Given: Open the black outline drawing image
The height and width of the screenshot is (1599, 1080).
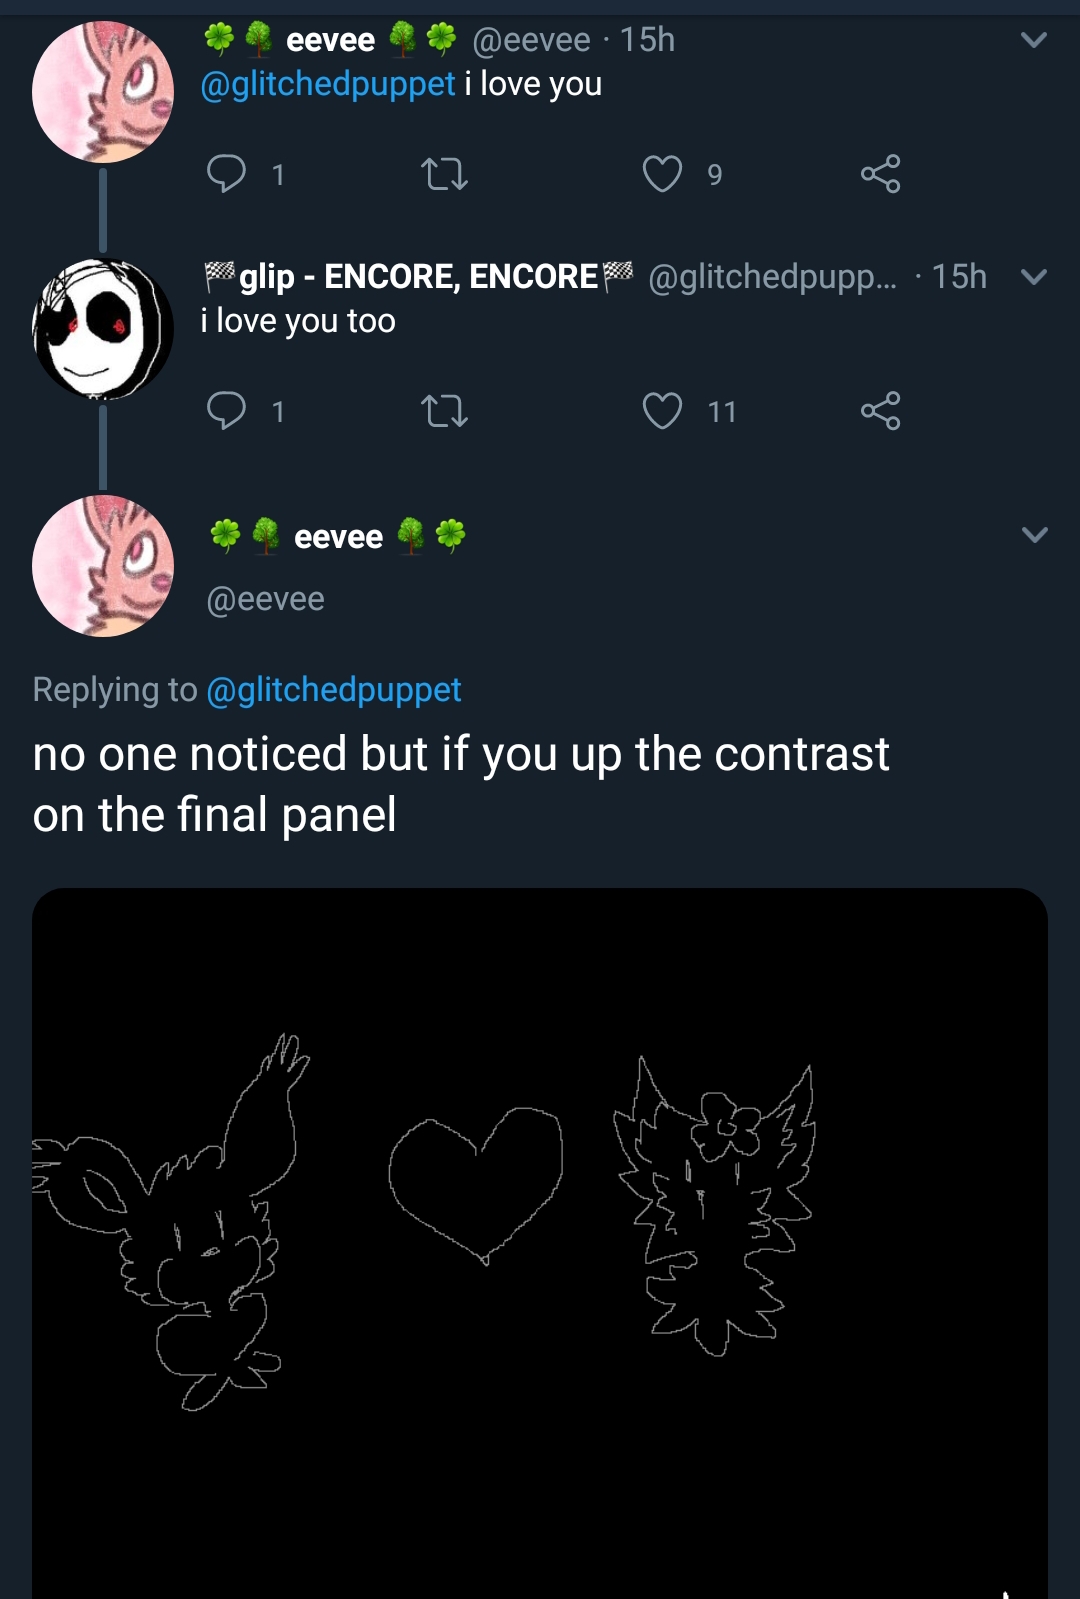Looking at the screenshot, I should (540, 1243).
